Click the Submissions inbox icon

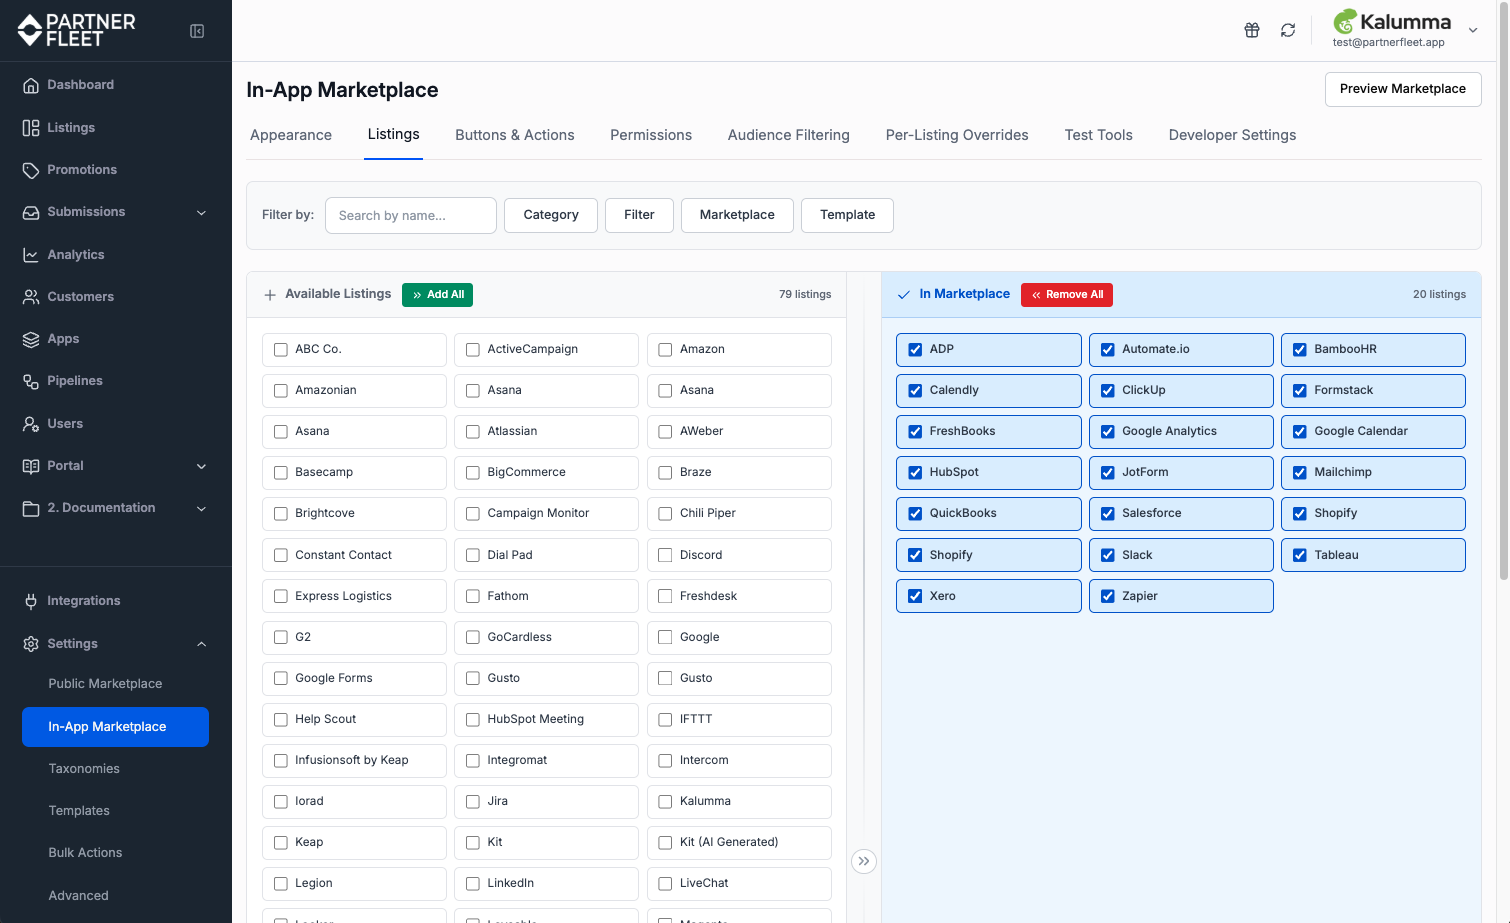(31, 212)
